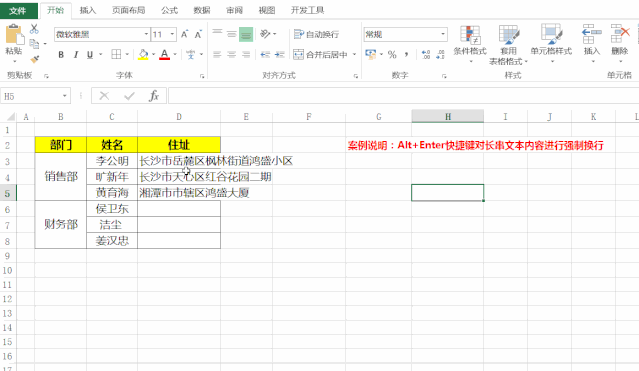Switch to the 开发工具 Developer tab
This screenshot has width=639, height=371.
tap(307, 10)
